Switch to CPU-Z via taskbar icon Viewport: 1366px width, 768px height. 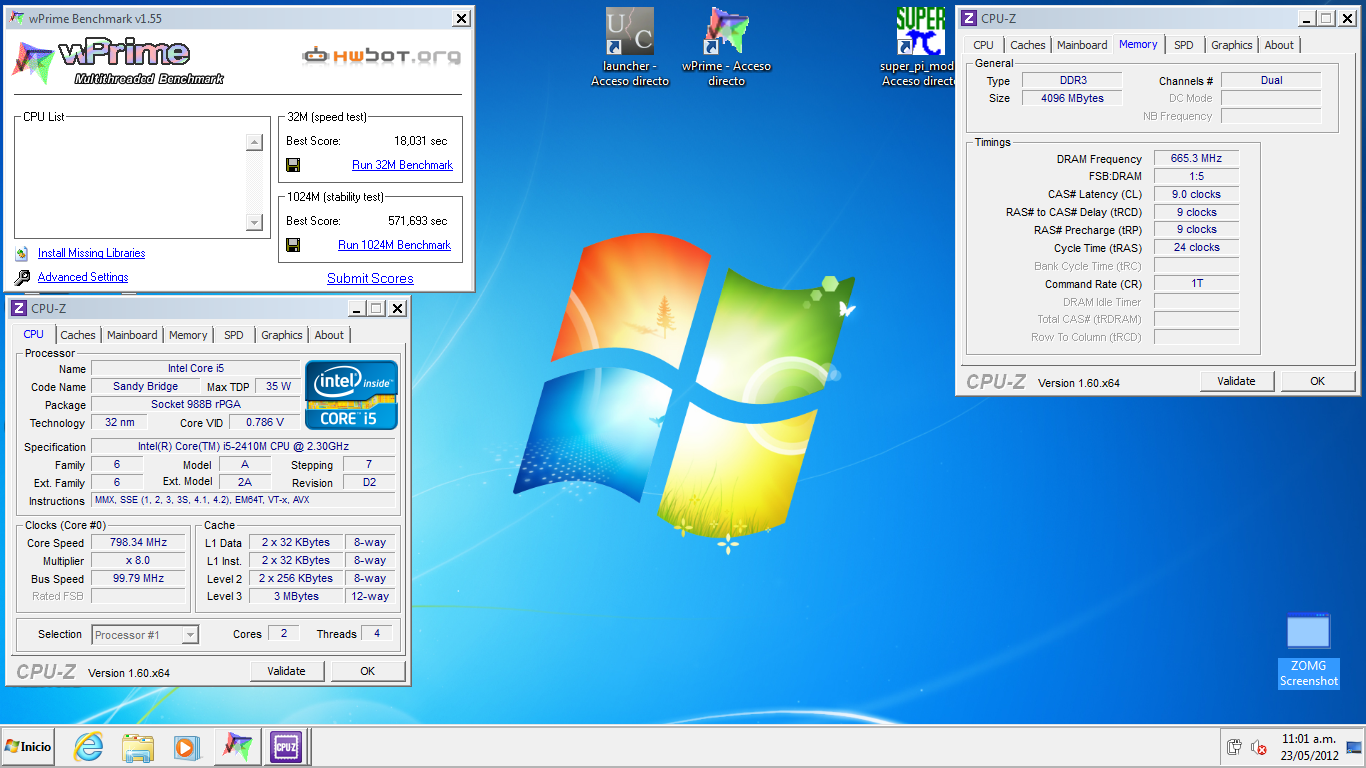coord(285,747)
